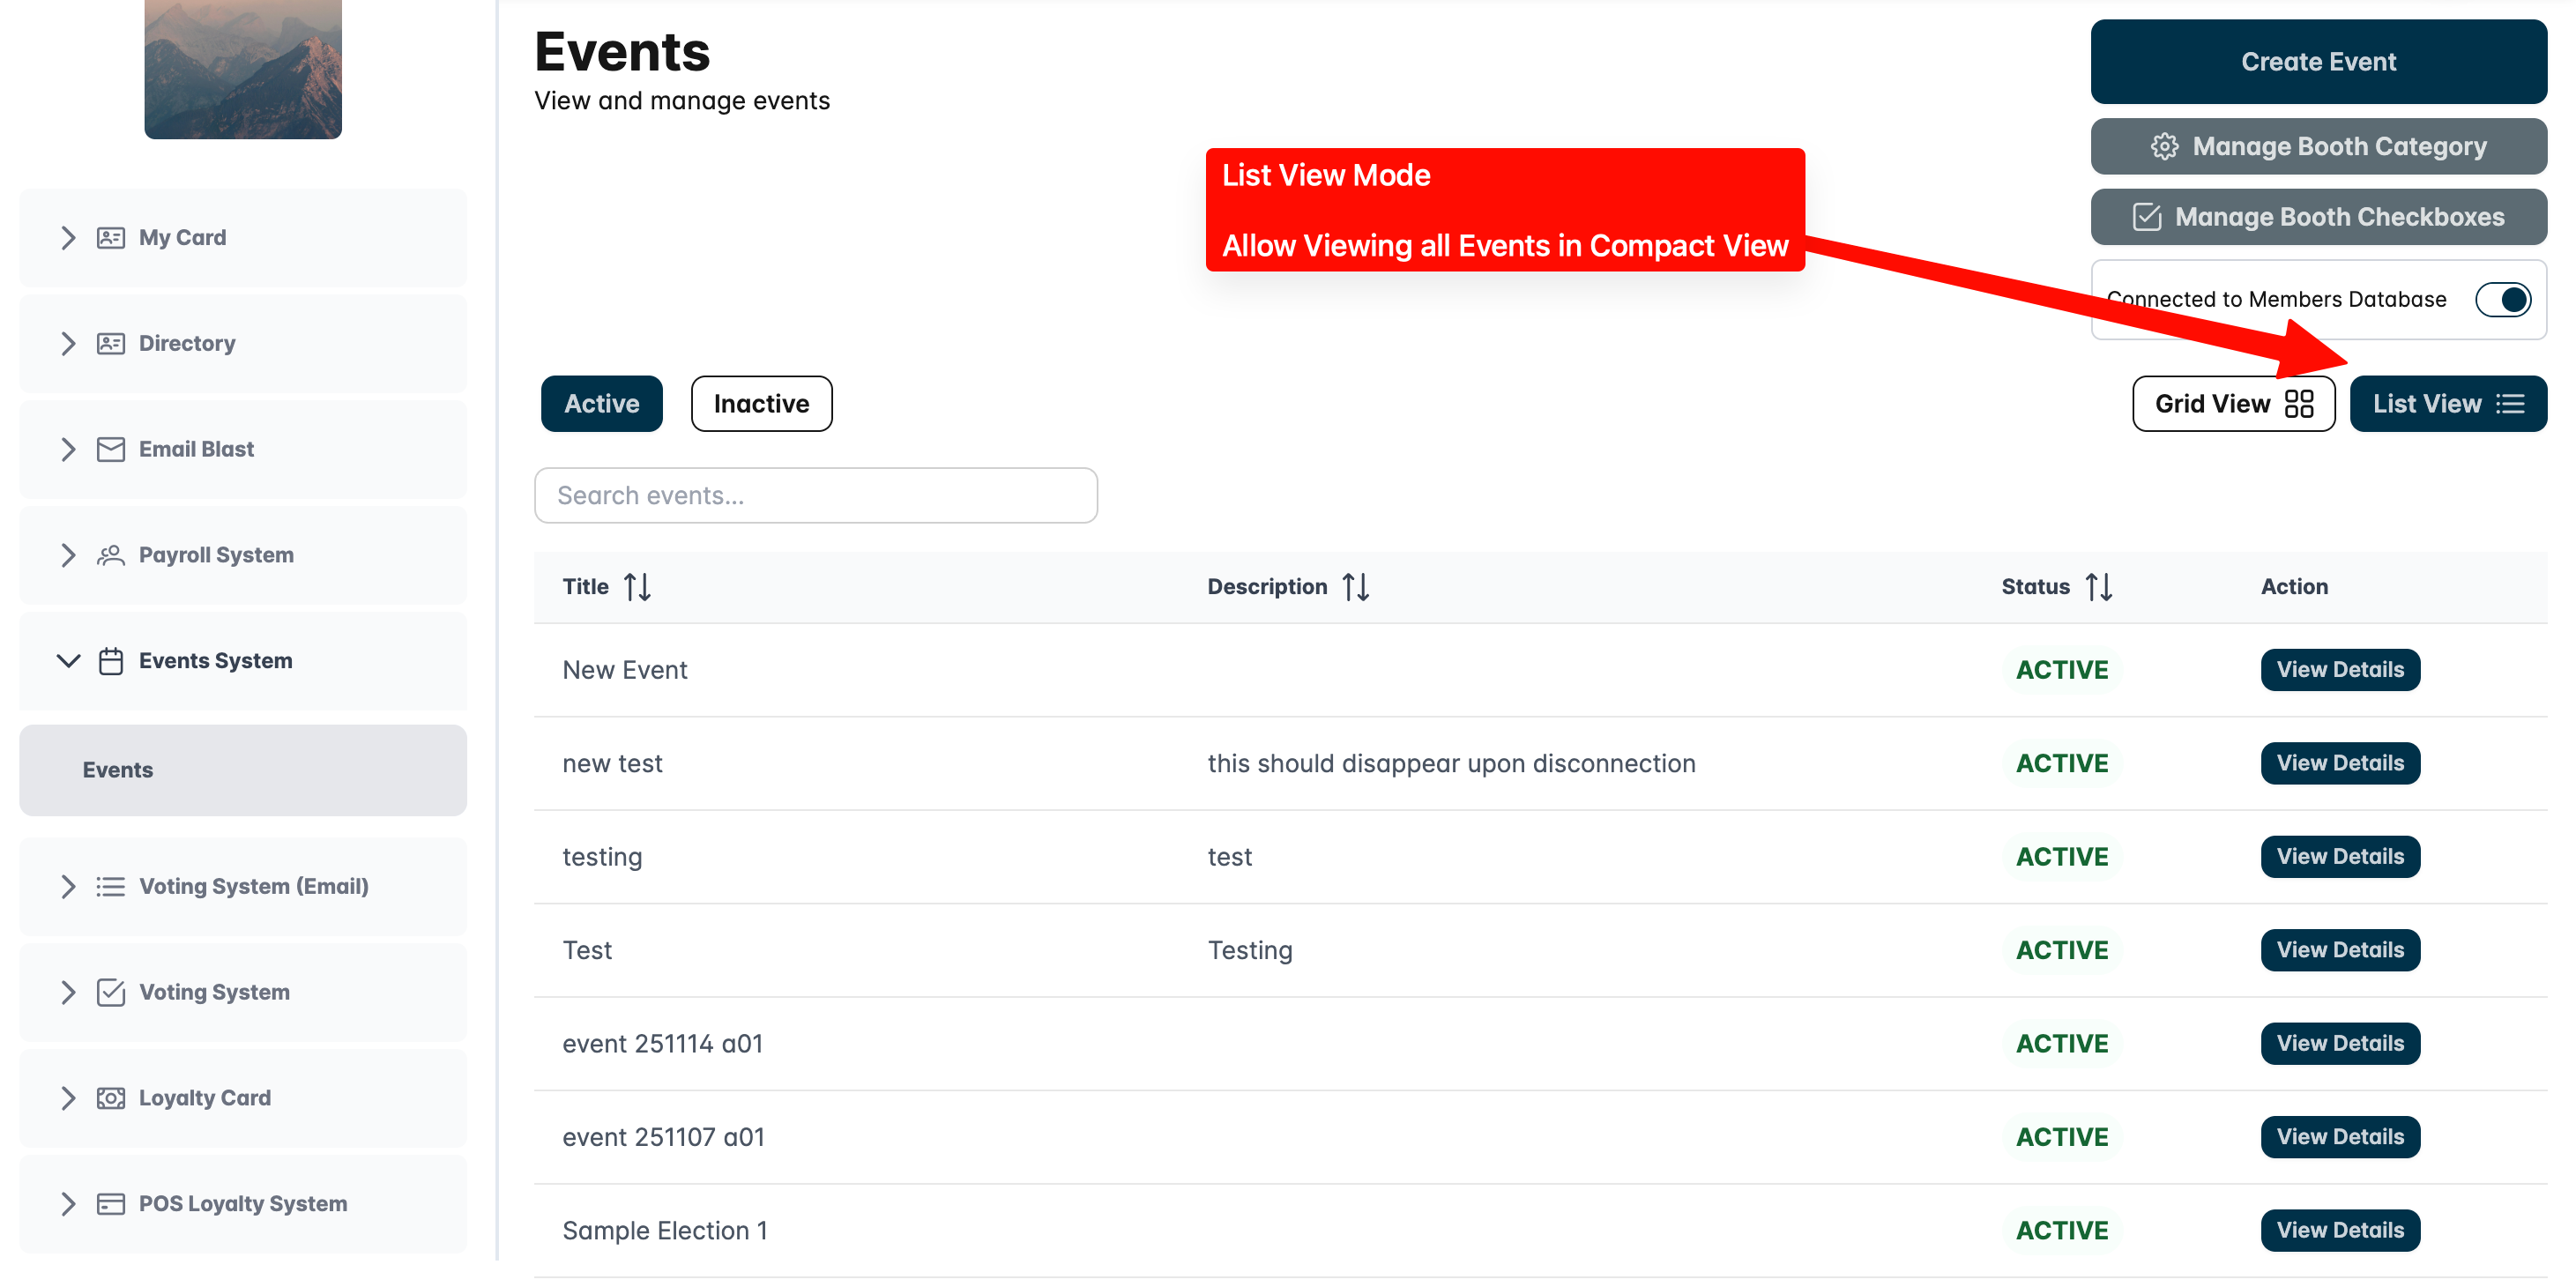Viewport: 2576px width, 1287px height.
Task: View Details for new test event
Action: (2339, 763)
